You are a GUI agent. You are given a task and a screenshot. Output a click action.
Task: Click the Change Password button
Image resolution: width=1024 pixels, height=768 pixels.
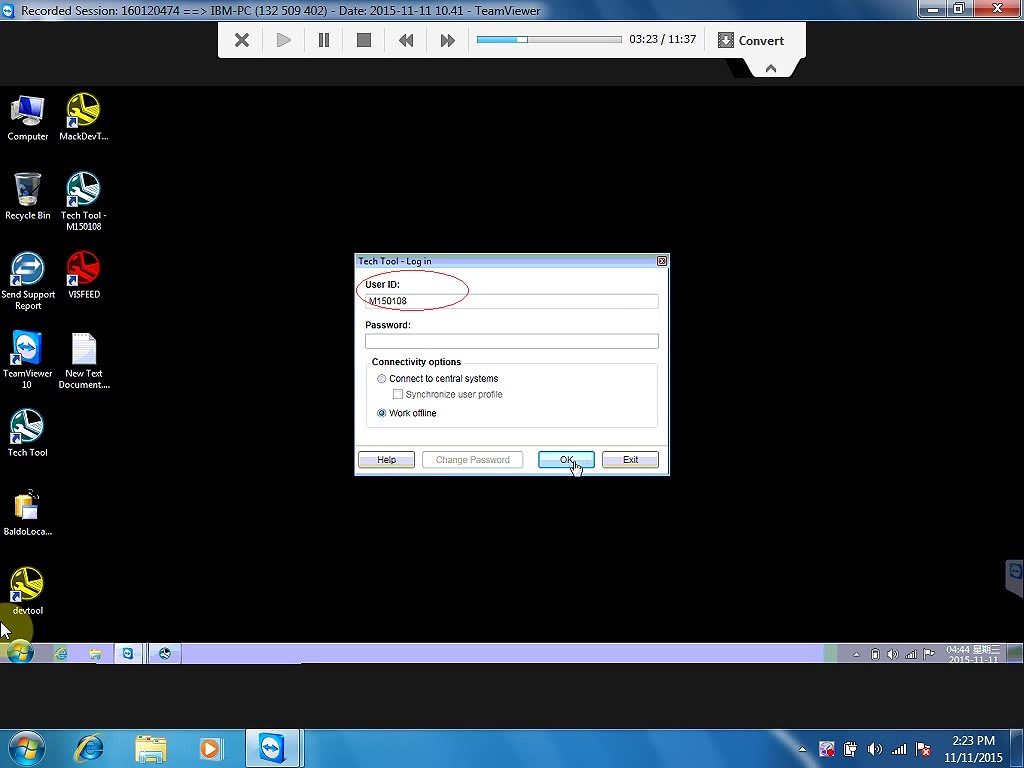(x=472, y=460)
